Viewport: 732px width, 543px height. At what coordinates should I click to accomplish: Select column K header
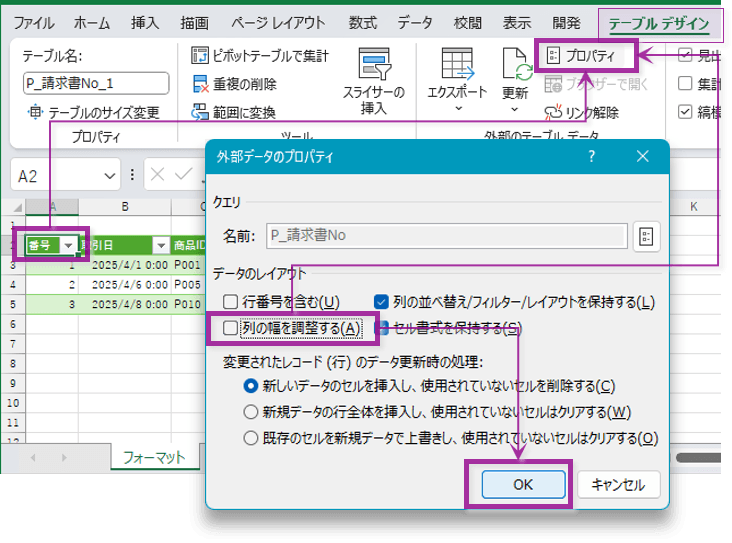[694, 207]
